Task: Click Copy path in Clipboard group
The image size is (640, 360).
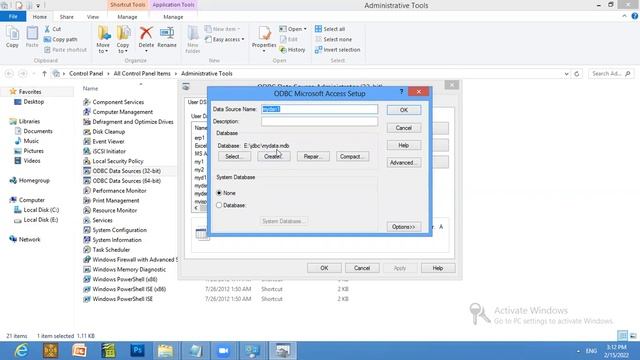Action: point(60,40)
